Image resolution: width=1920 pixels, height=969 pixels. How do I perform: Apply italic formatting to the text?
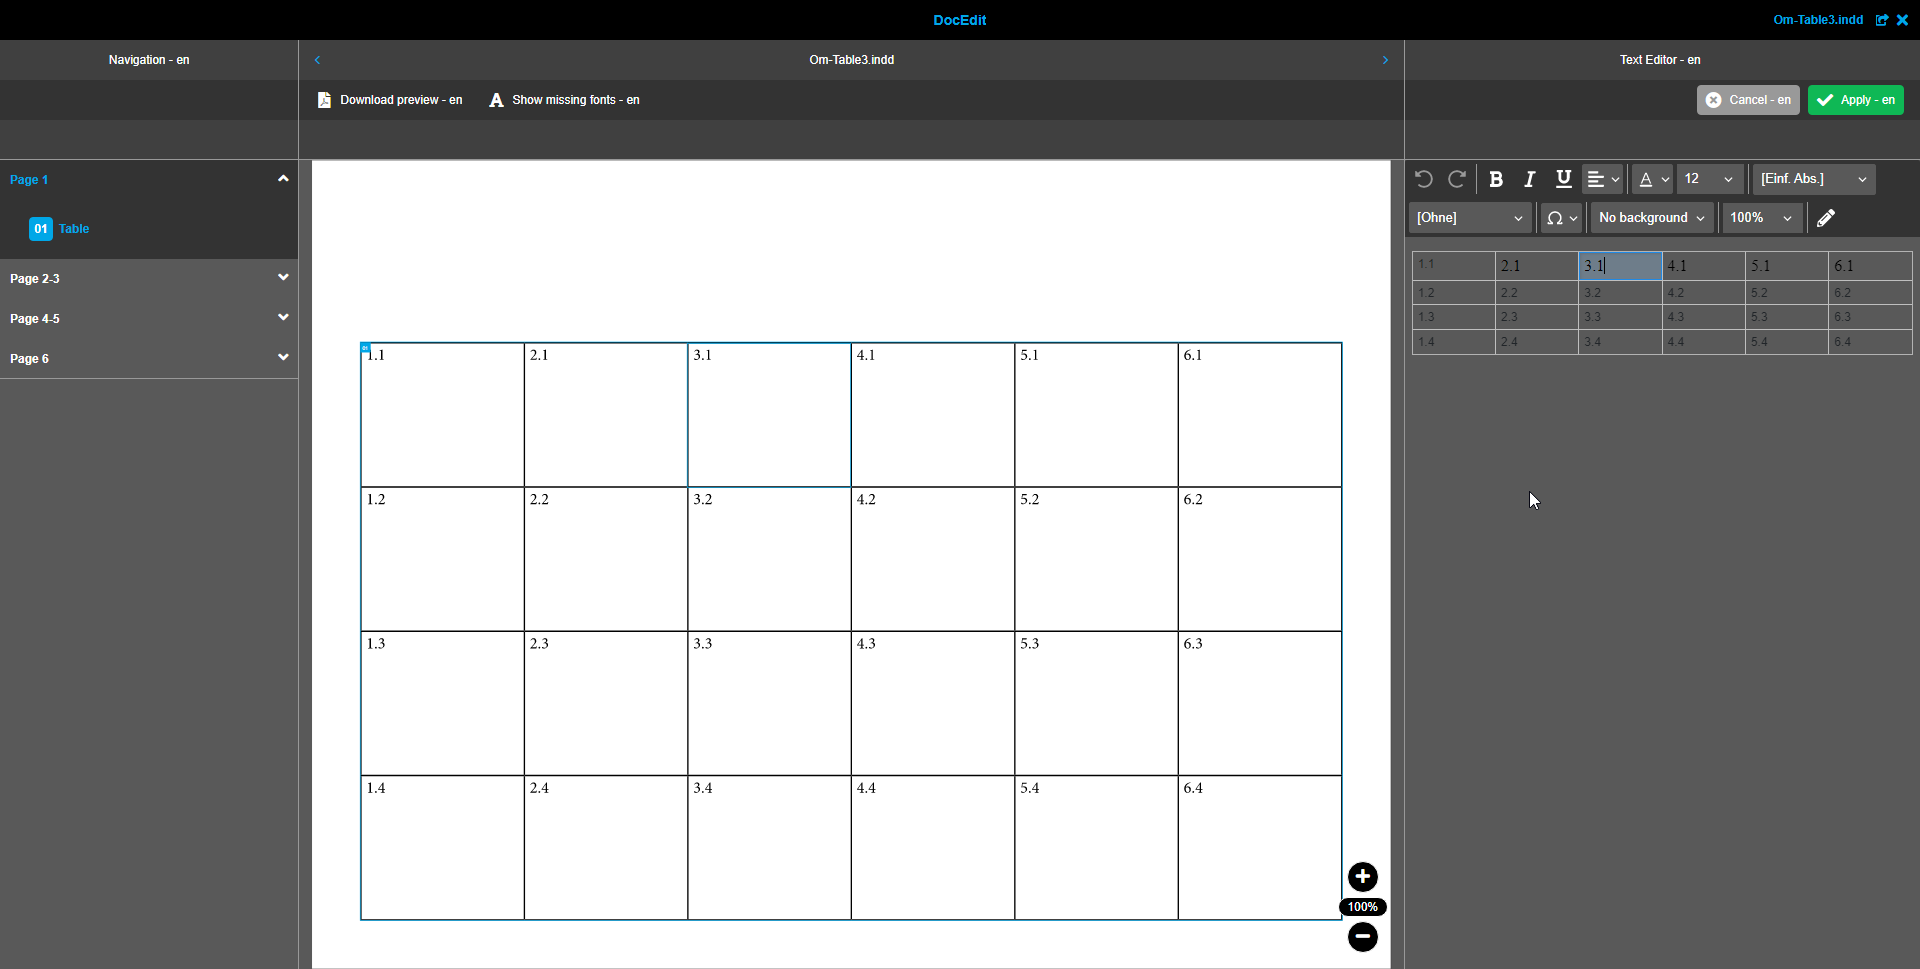coord(1529,179)
